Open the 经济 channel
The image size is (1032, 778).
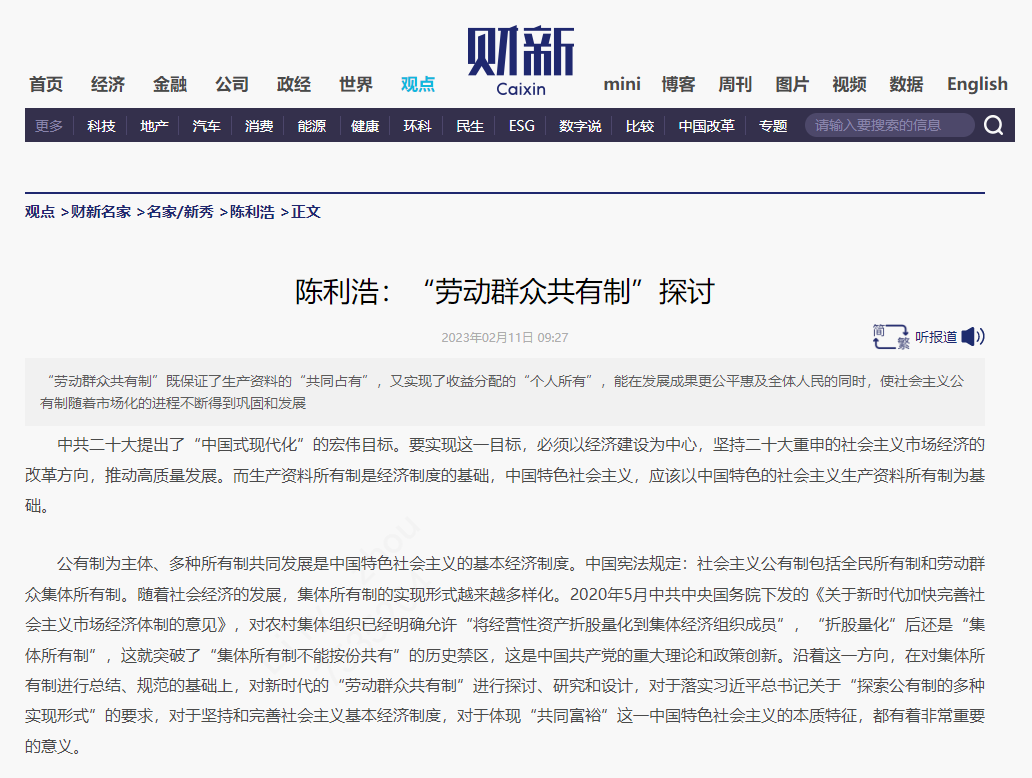[x=106, y=84]
